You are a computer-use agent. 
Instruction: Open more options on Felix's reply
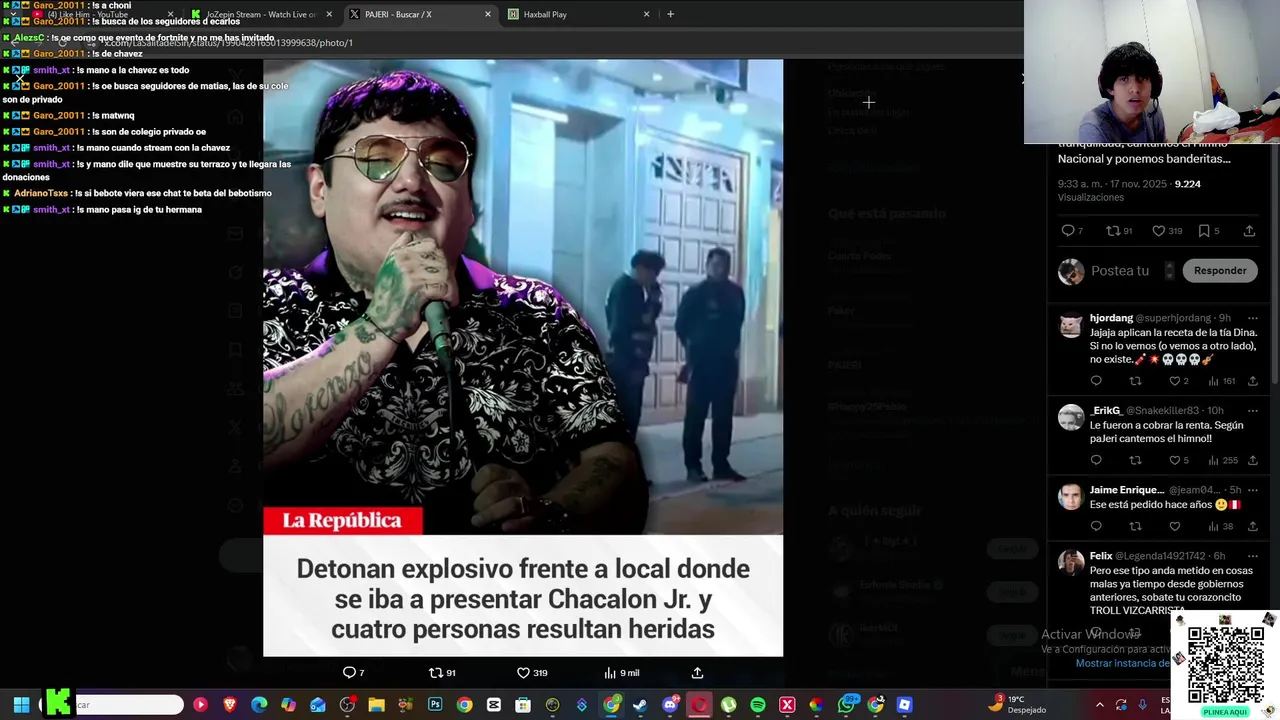(x=1252, y=556)
